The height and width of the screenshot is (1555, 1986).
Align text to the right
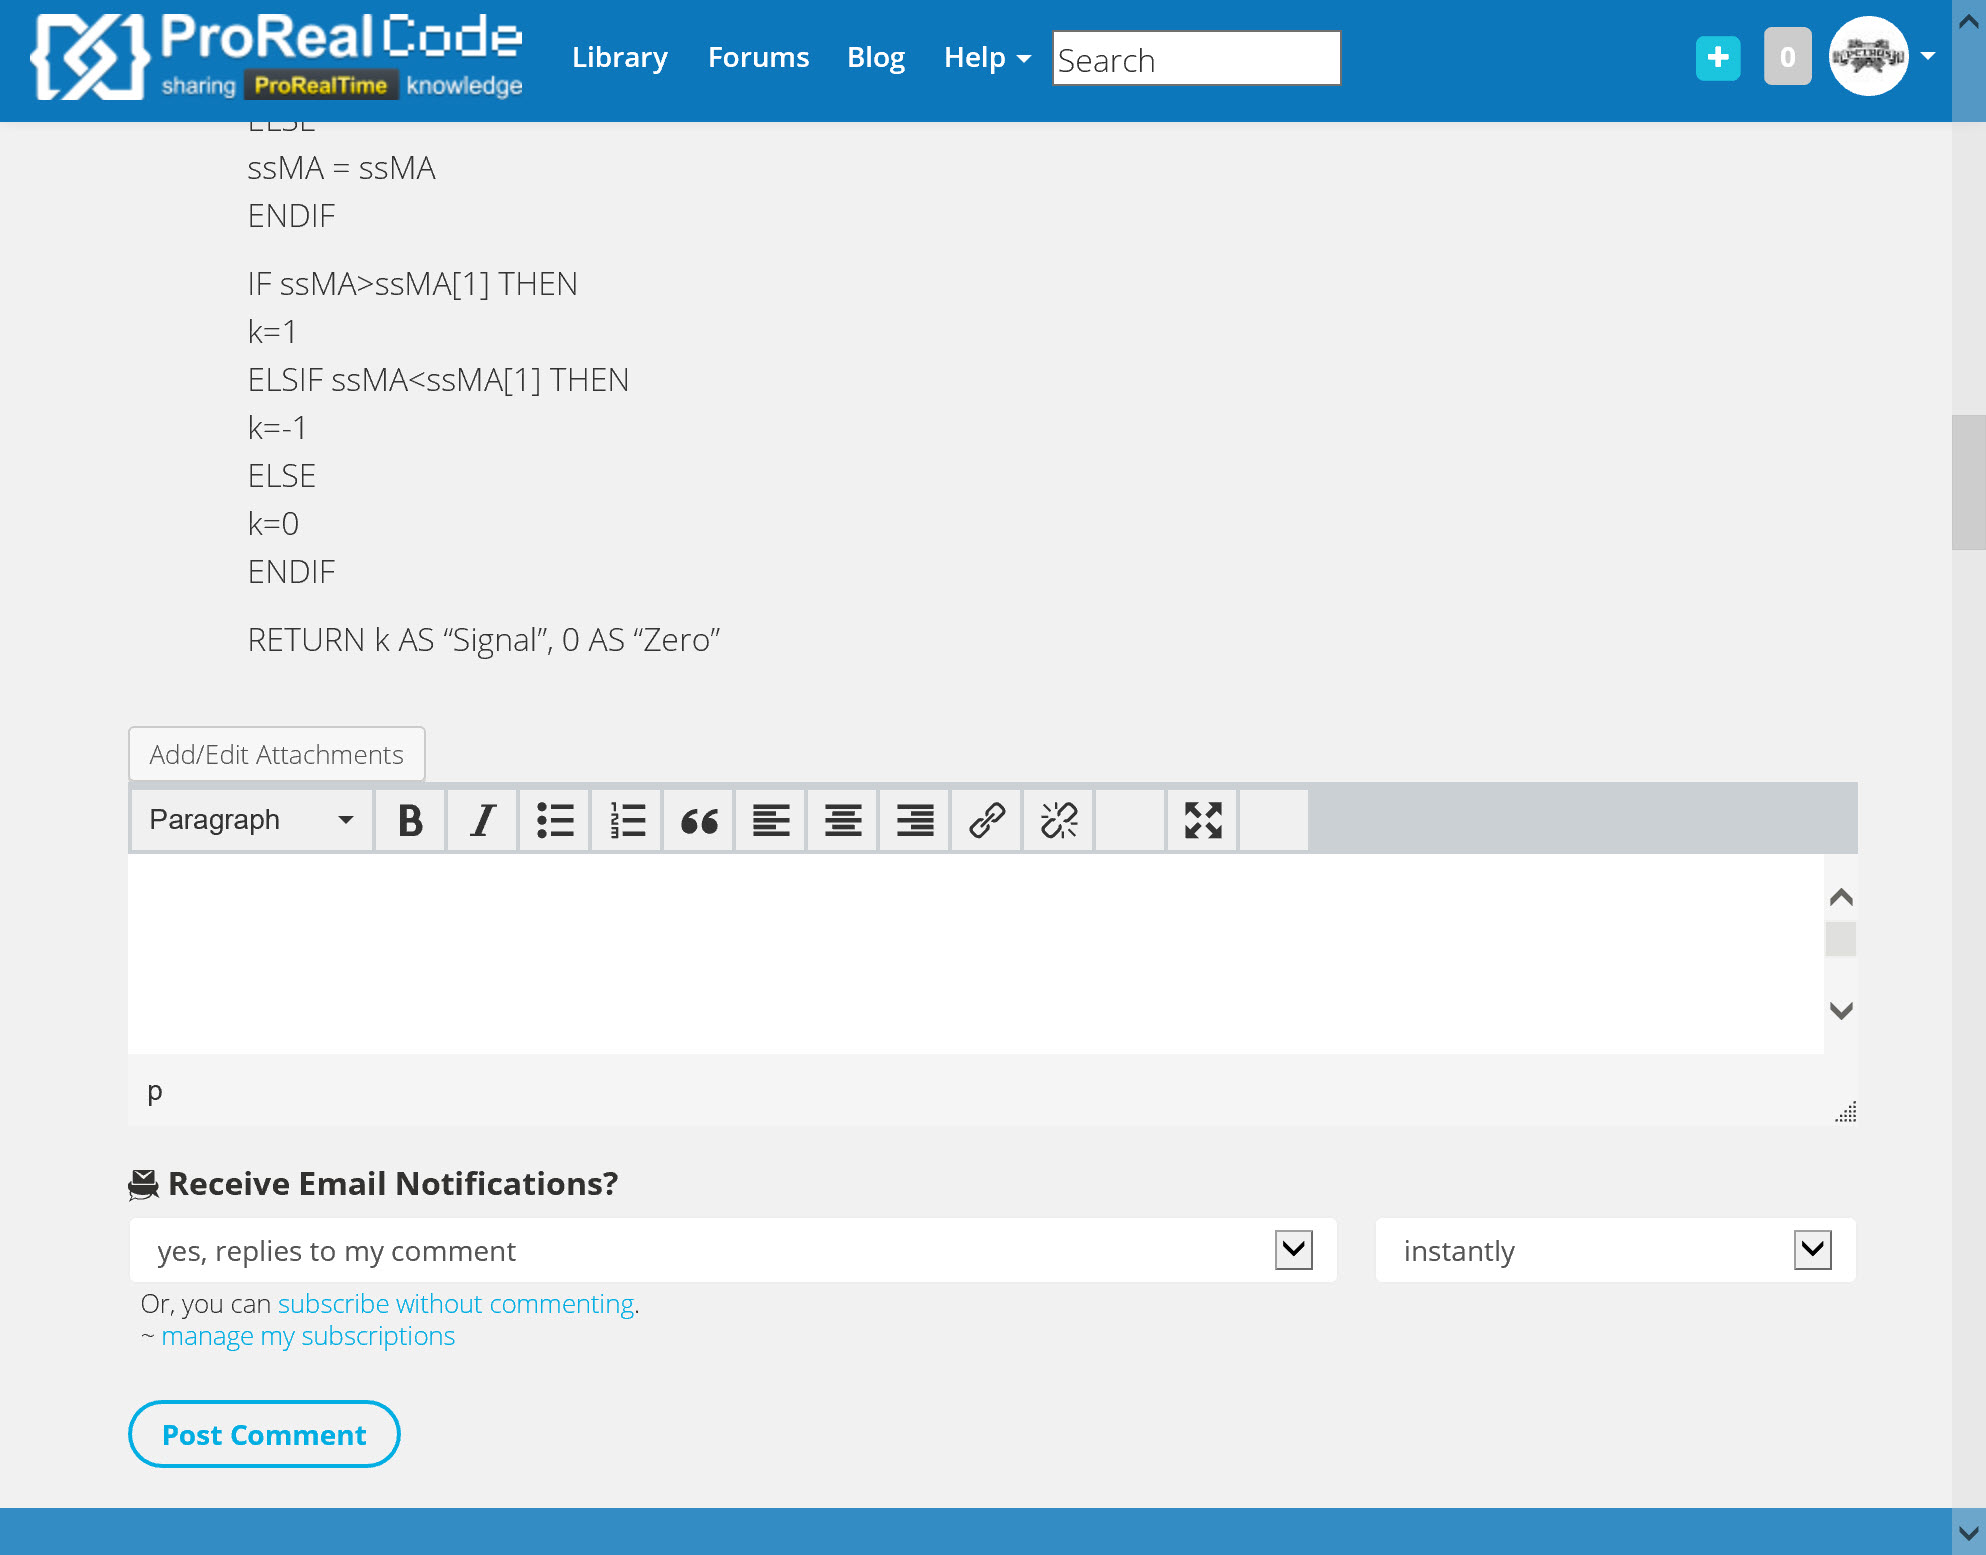915,820
